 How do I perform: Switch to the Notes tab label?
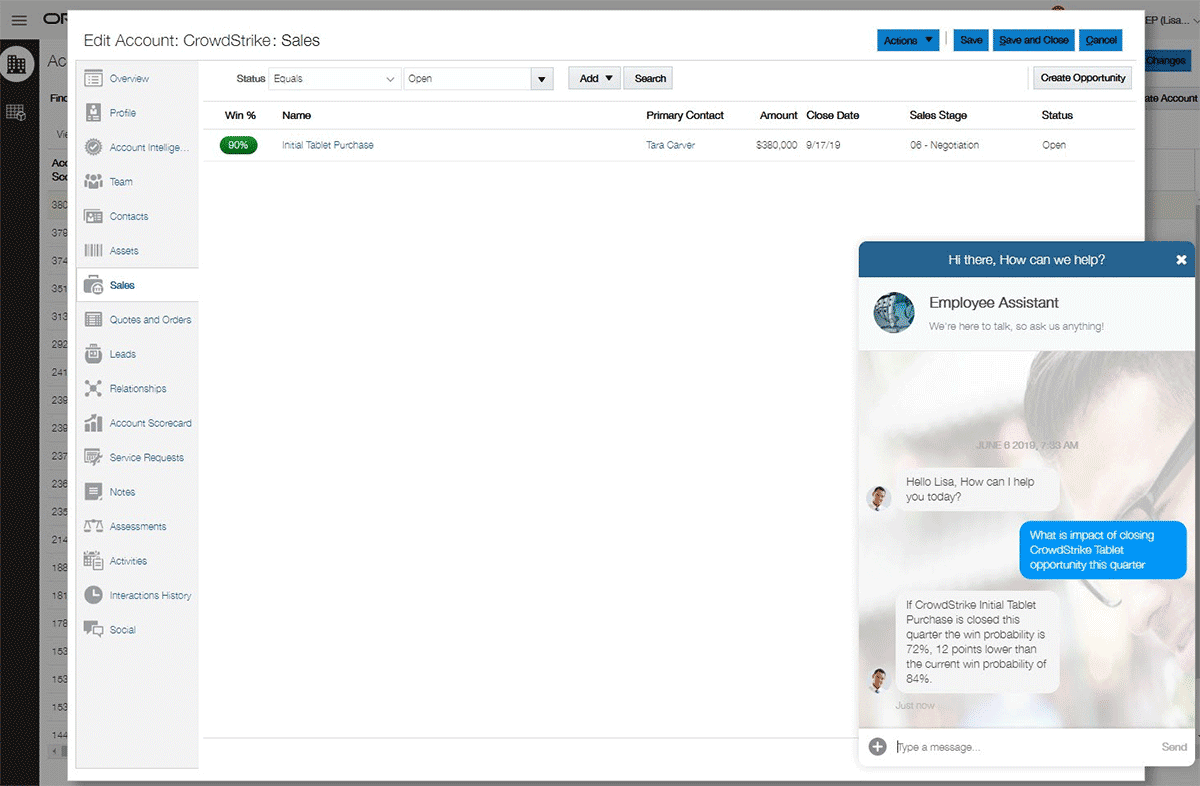[122, 492]
